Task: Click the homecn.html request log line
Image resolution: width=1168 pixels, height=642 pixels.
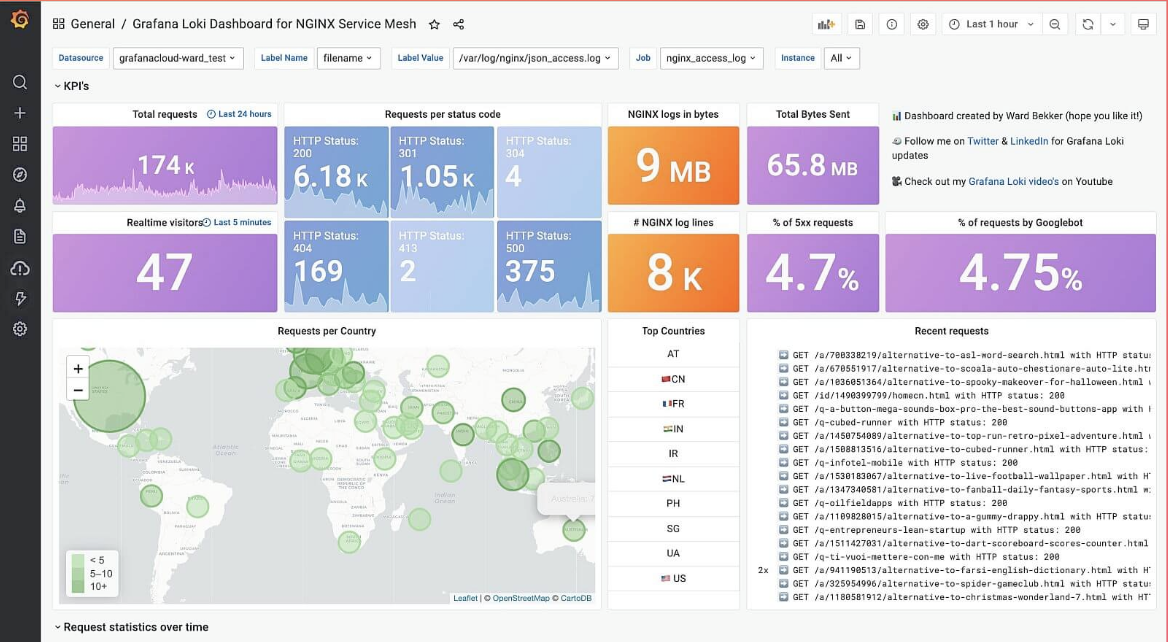Action: click(x=928, y=395)
